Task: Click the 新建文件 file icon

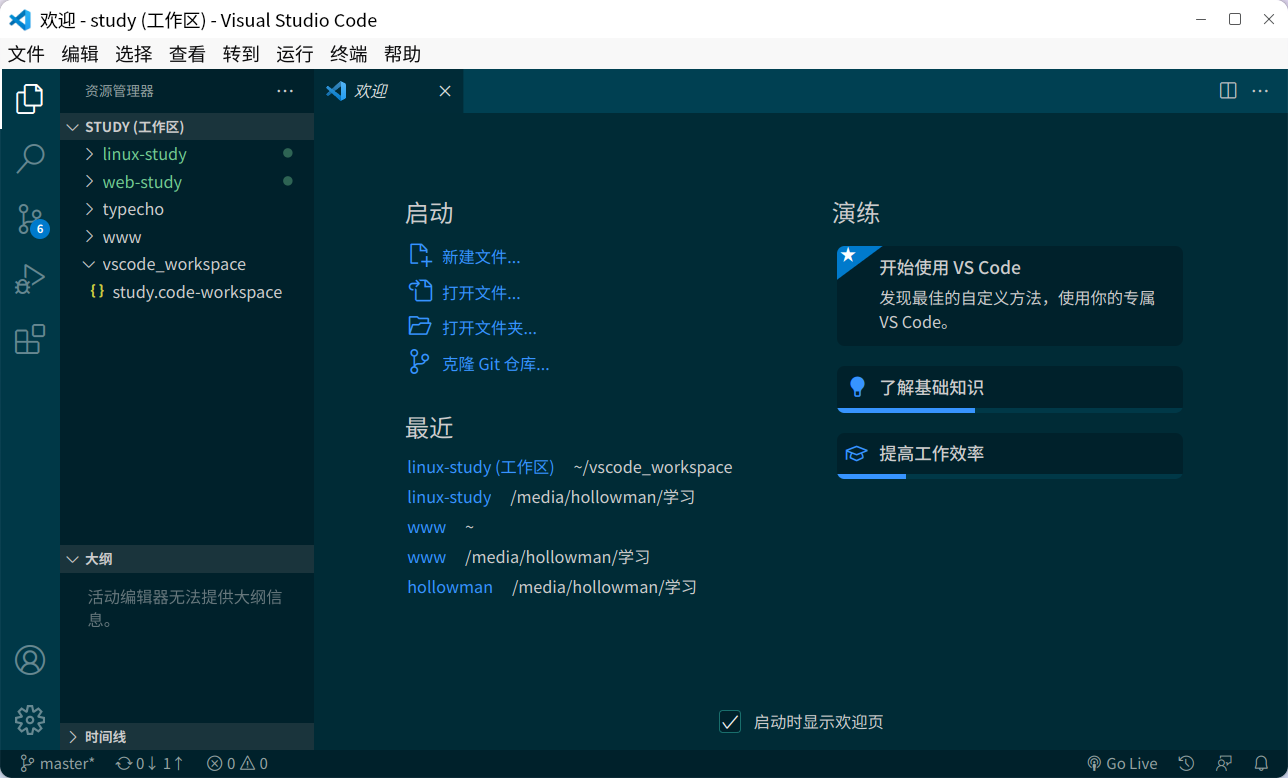Action: pos(419,256)
